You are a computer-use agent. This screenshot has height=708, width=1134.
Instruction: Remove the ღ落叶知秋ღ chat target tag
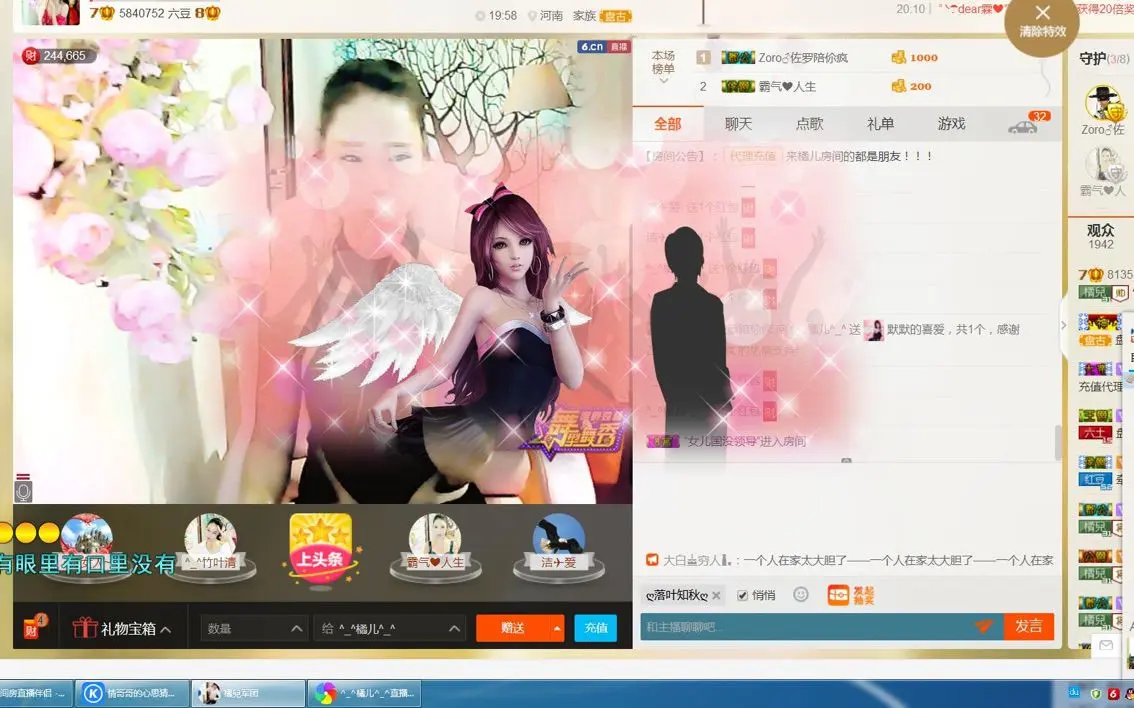coord(716,595)
